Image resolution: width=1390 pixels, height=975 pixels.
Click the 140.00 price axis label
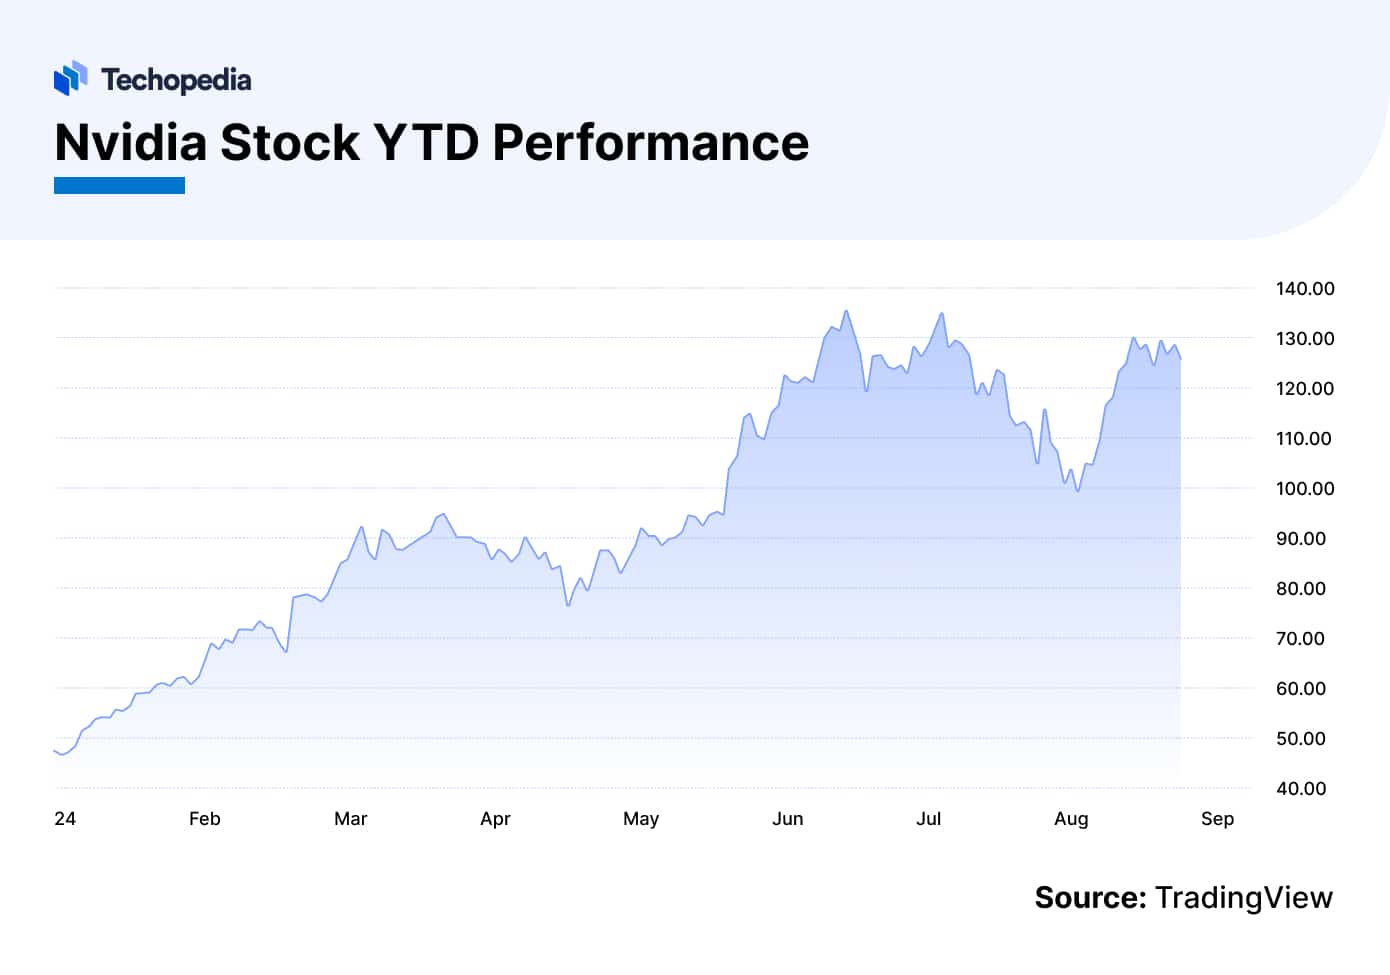[x=1305, y=288]
